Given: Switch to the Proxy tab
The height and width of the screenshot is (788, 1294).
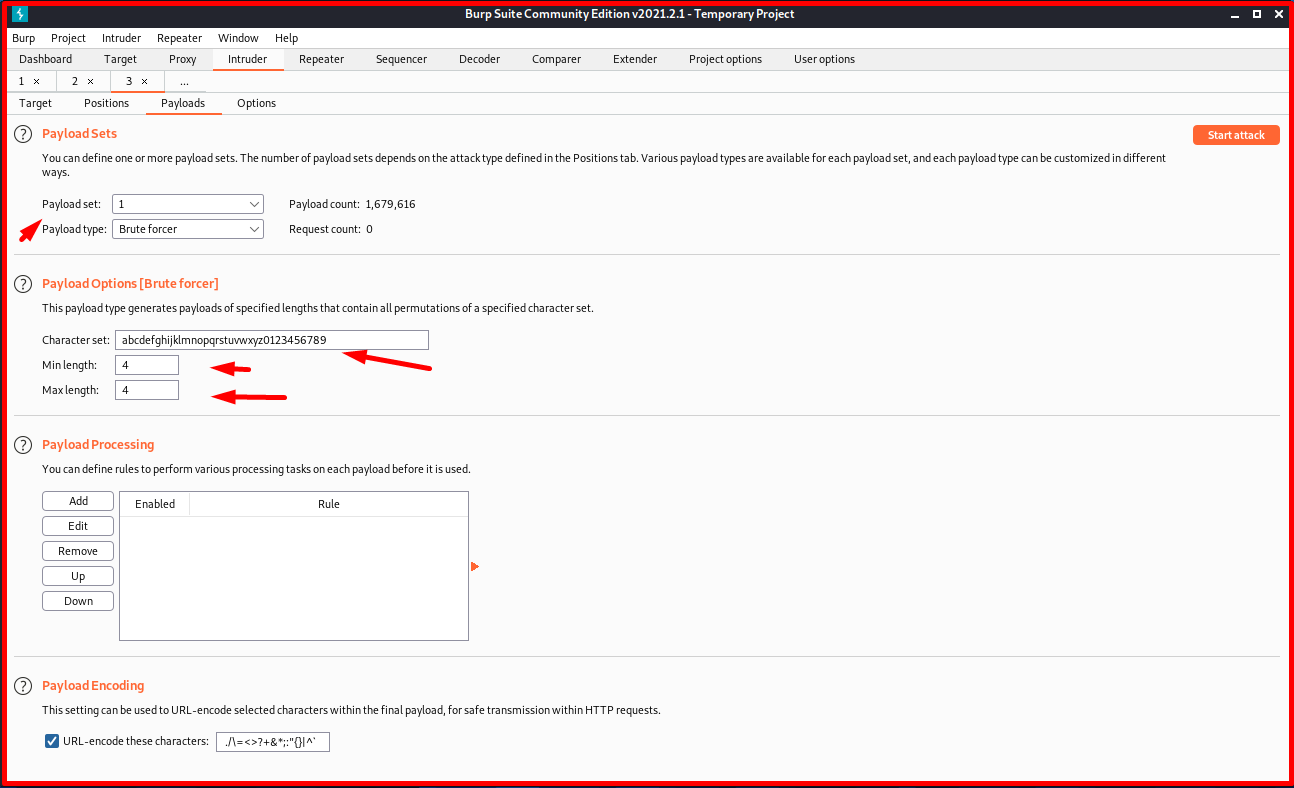Looking at the screenshot, I should (183, 59).
